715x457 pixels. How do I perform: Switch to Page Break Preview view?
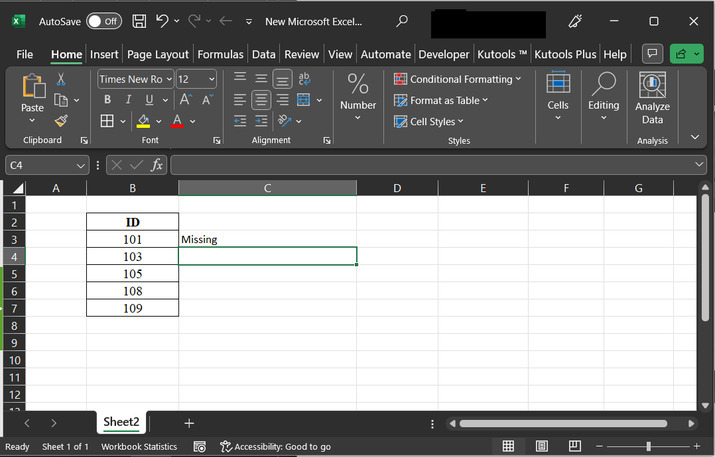pyautogui.click(x=573, y=446)
